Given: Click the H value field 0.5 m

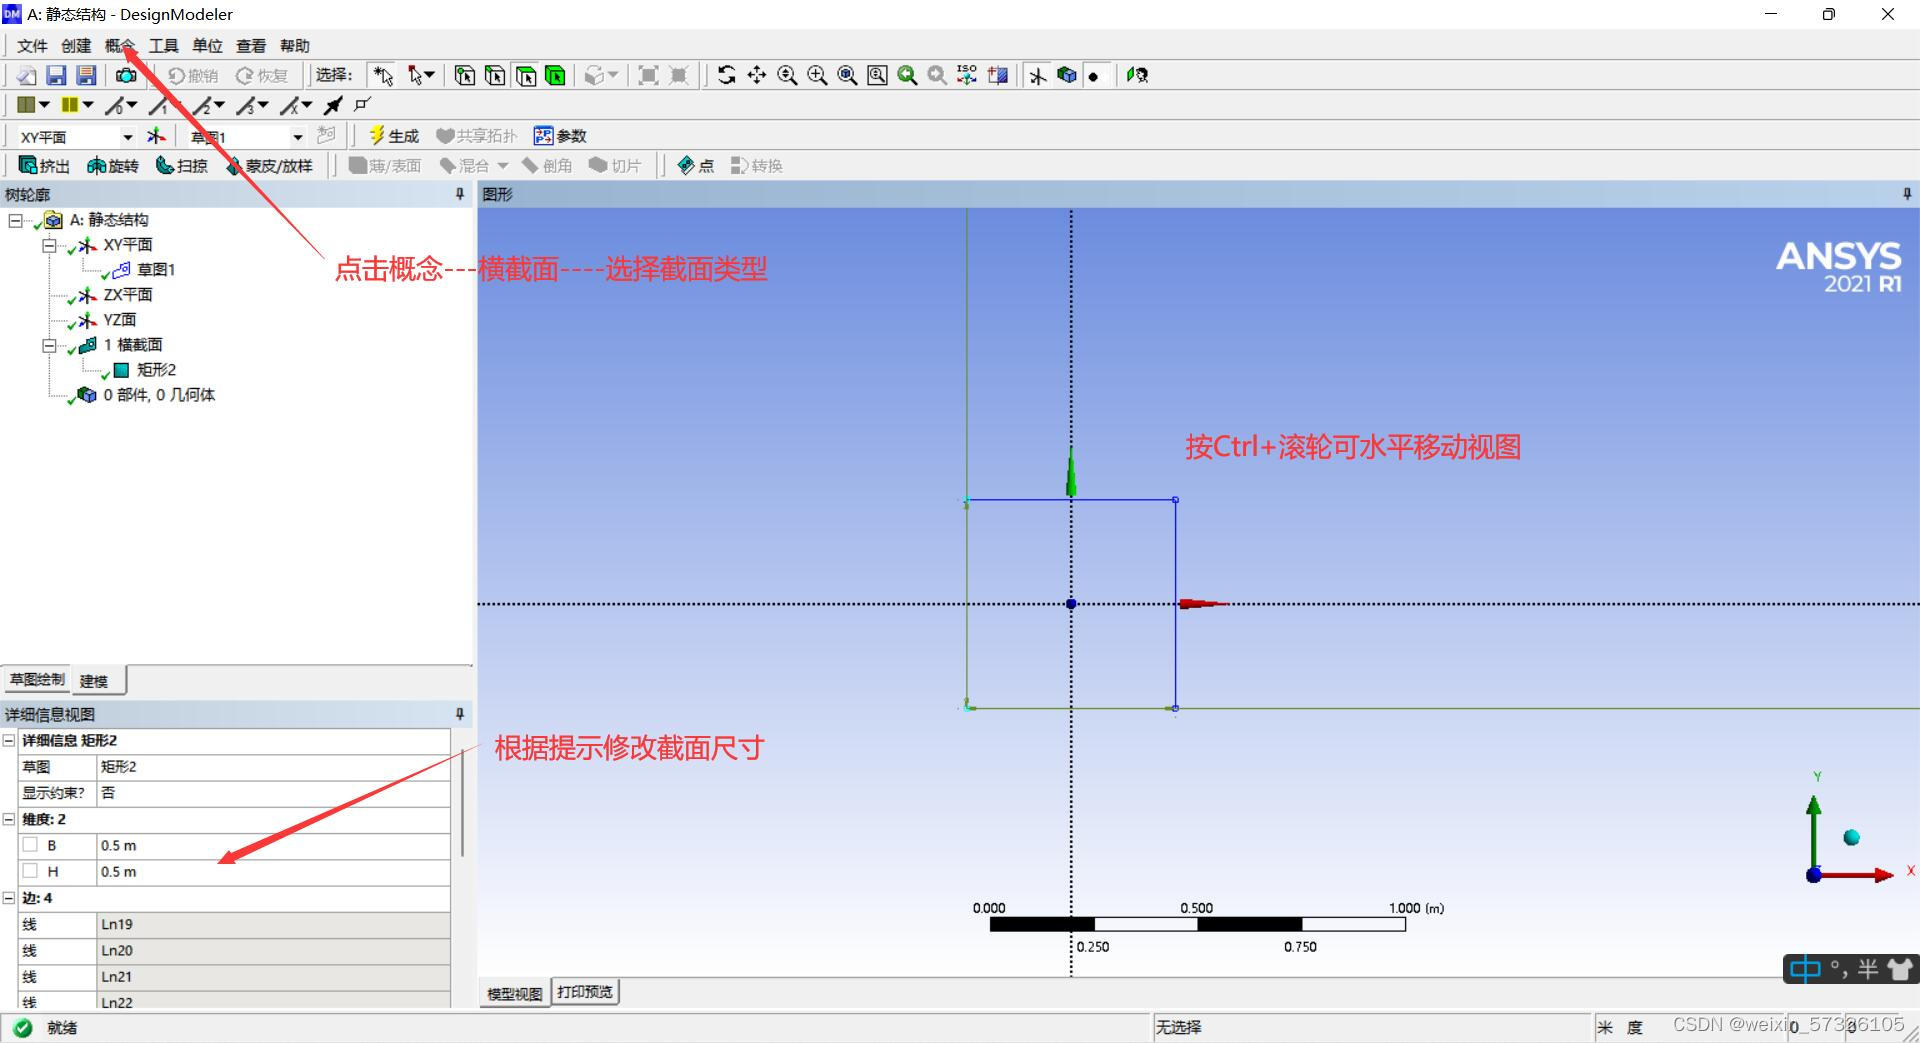Looking at the screenshot, I should click(x=272, y=872).
